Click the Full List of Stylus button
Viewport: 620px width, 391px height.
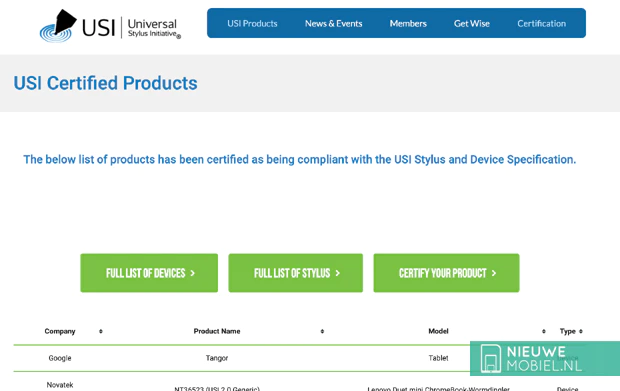(295, 273)
